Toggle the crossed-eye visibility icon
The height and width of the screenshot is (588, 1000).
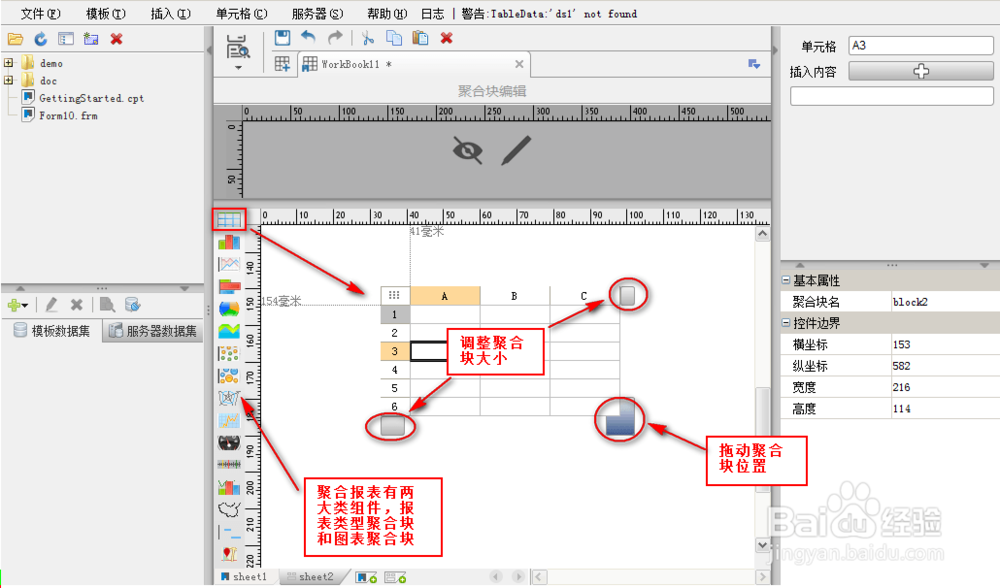pos(467,151)
